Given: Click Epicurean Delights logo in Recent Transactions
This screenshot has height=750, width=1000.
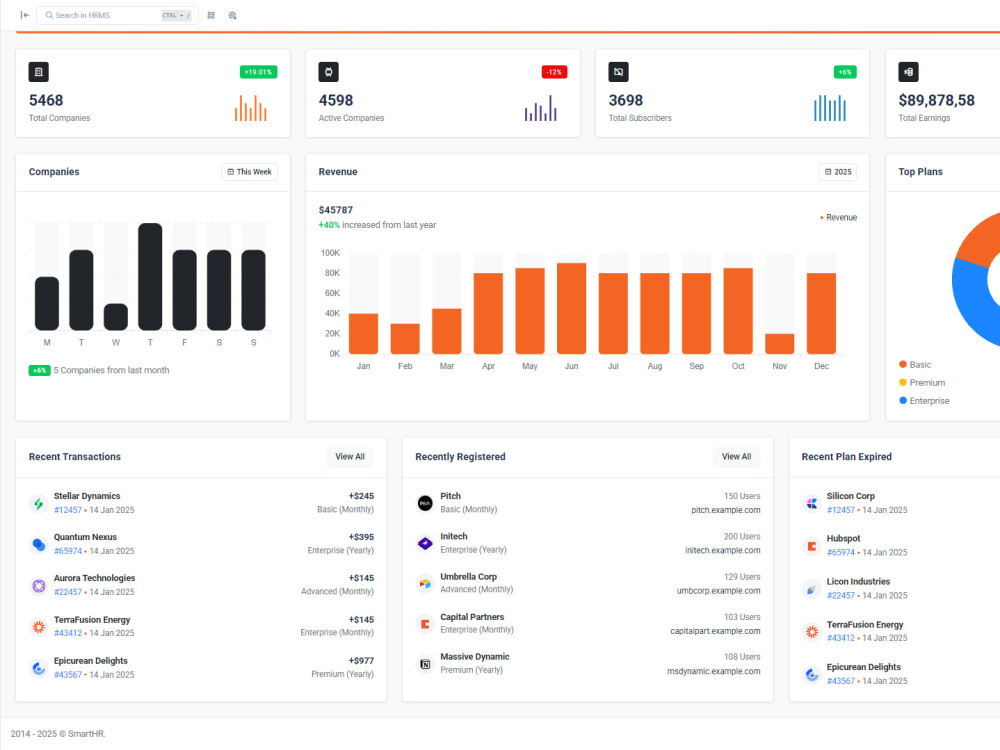Looking at the screenshot, I should 39,668.
